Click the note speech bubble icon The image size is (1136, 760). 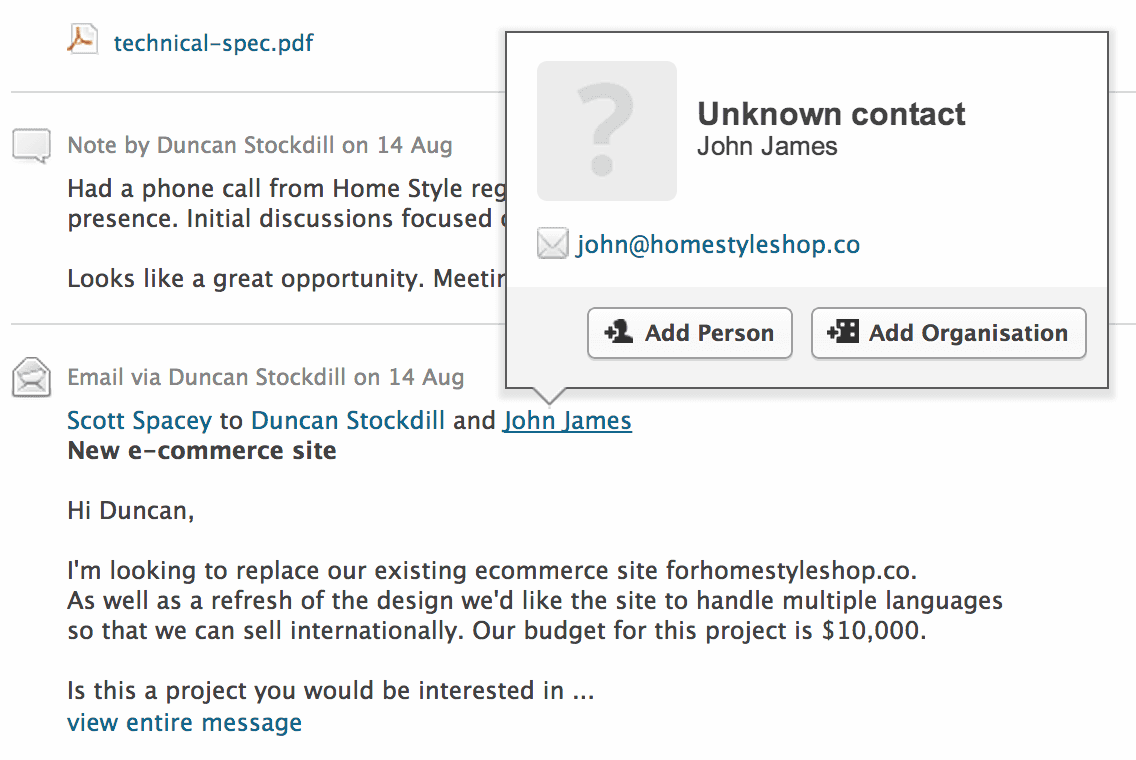pyautogui.click(x=31, y=146)
